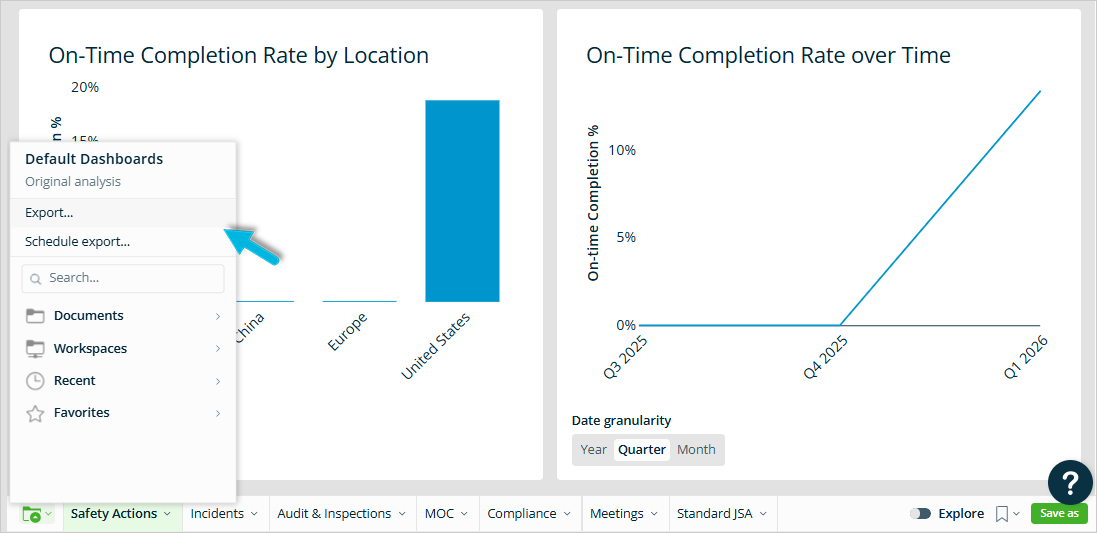The width and height of the screenshot is (1097, 533).
Task: Click the Save as button
Action: point(1059,513)
